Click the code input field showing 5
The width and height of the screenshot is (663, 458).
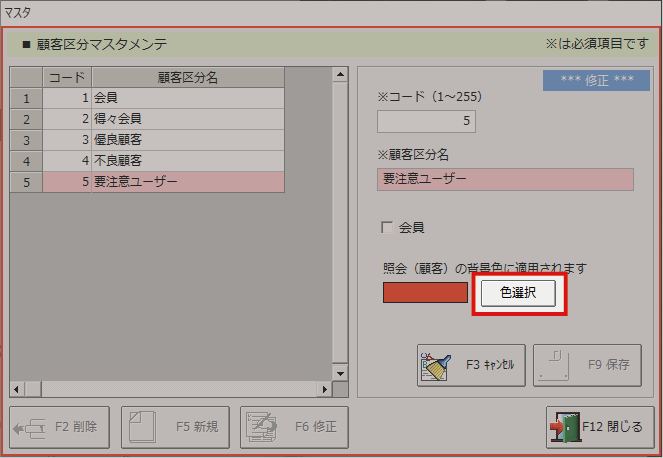(426, 121)
